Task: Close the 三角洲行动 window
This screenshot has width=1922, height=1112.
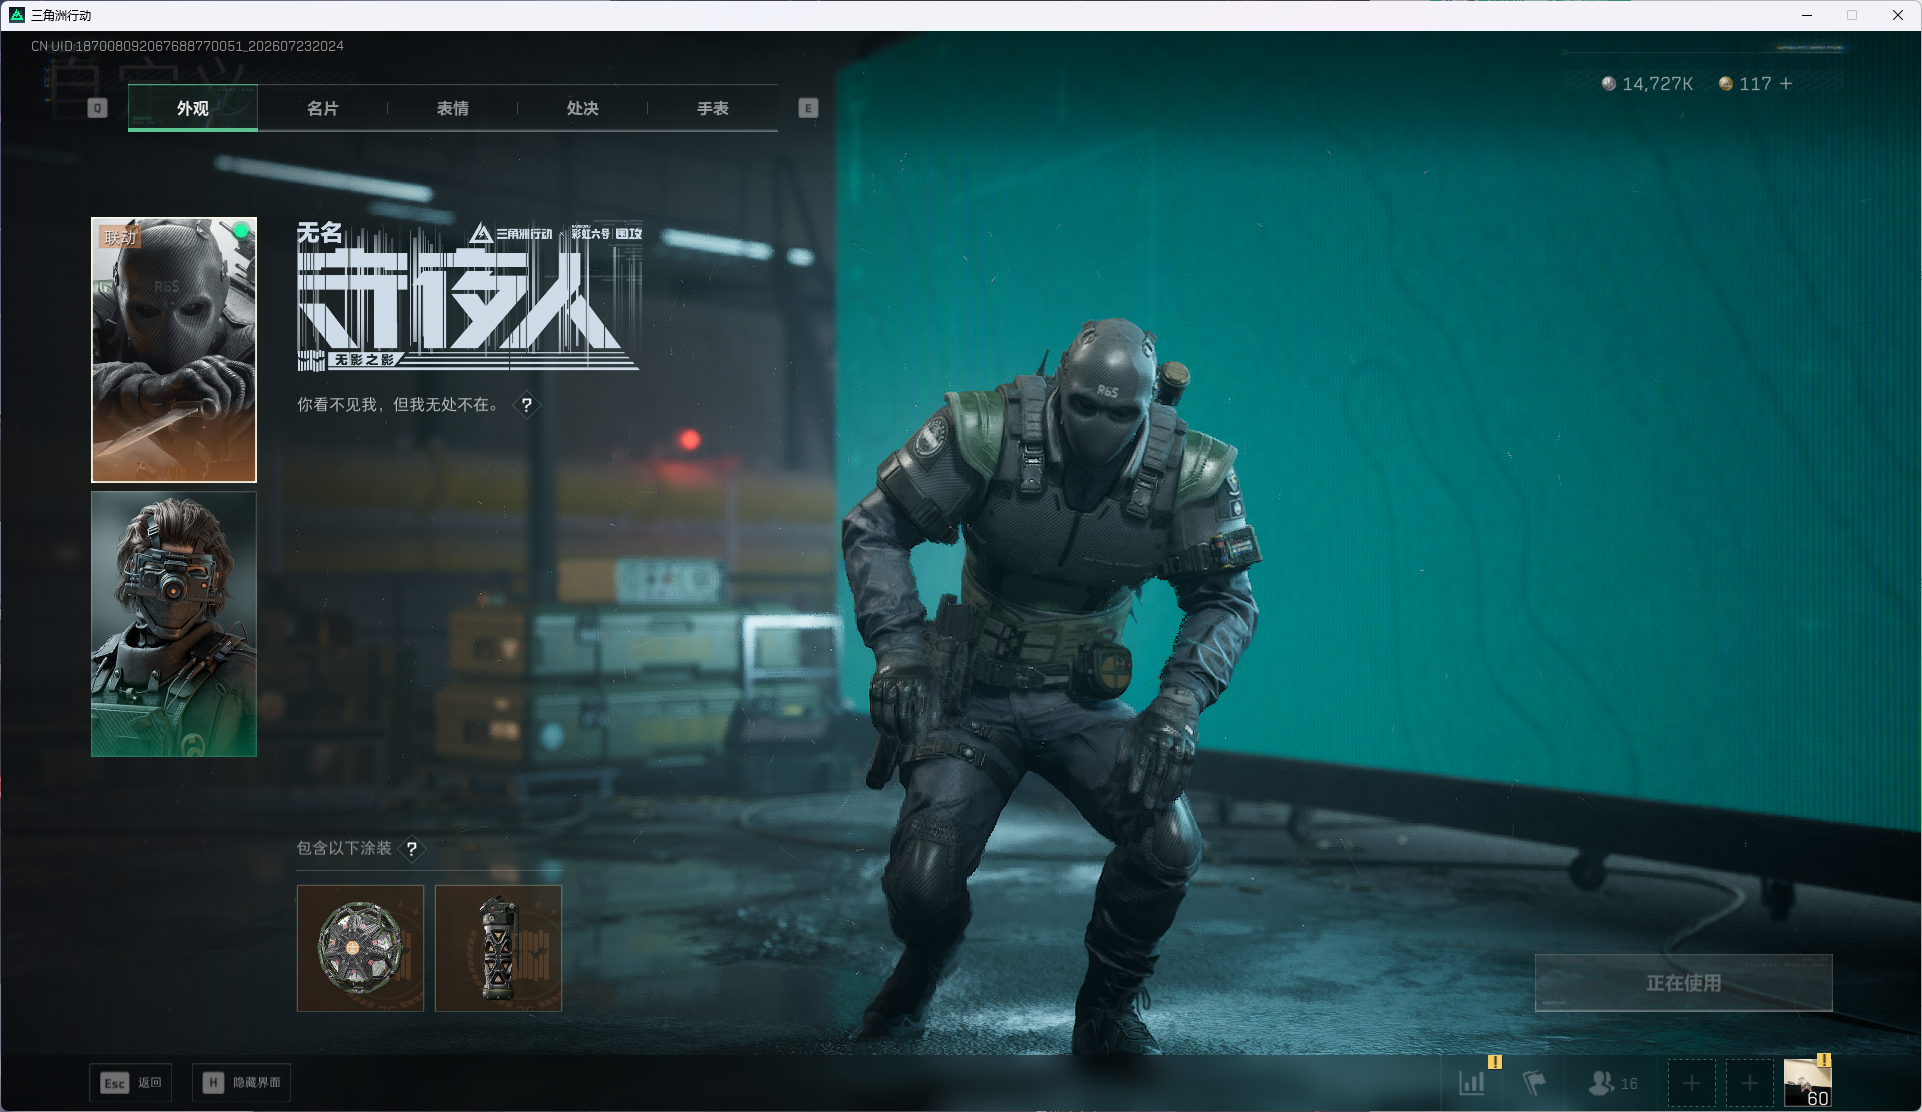Action: 1898,15
